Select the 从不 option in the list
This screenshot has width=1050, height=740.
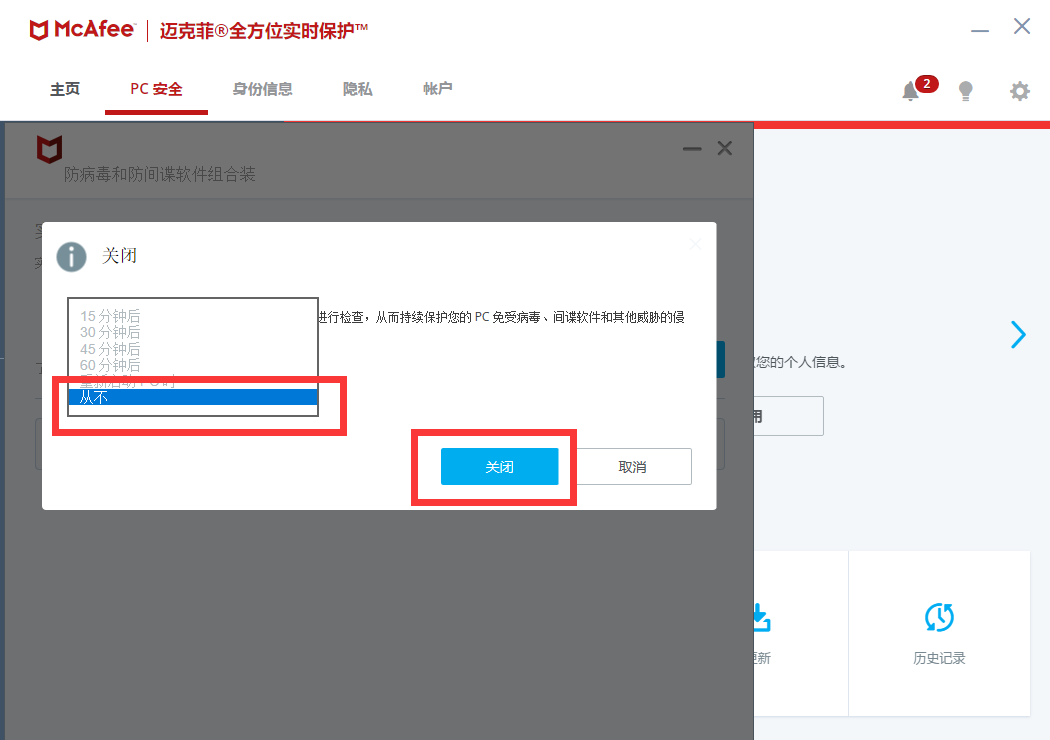pos(193,397)
